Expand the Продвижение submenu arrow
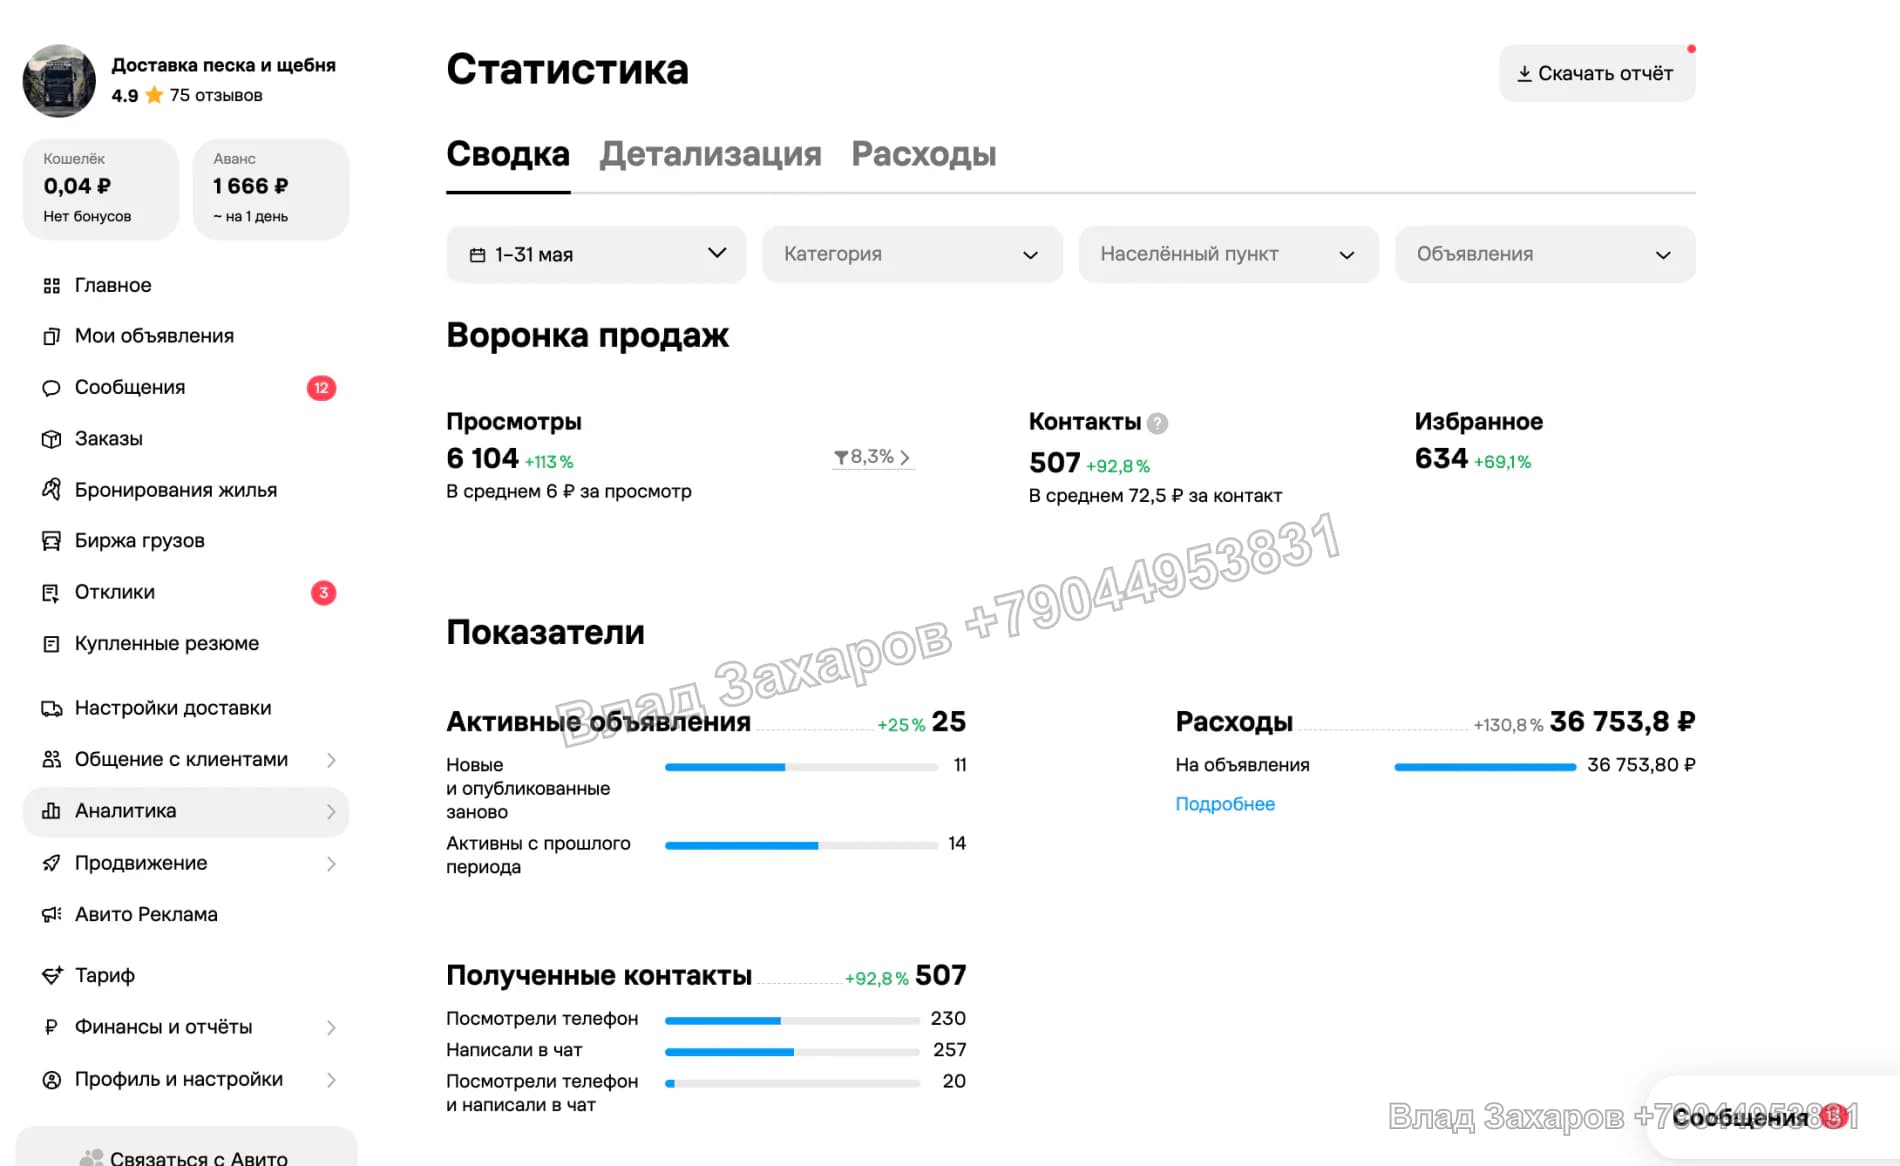The height and width of the screenshot is (1166, 1900). click(x=331, y=864)
